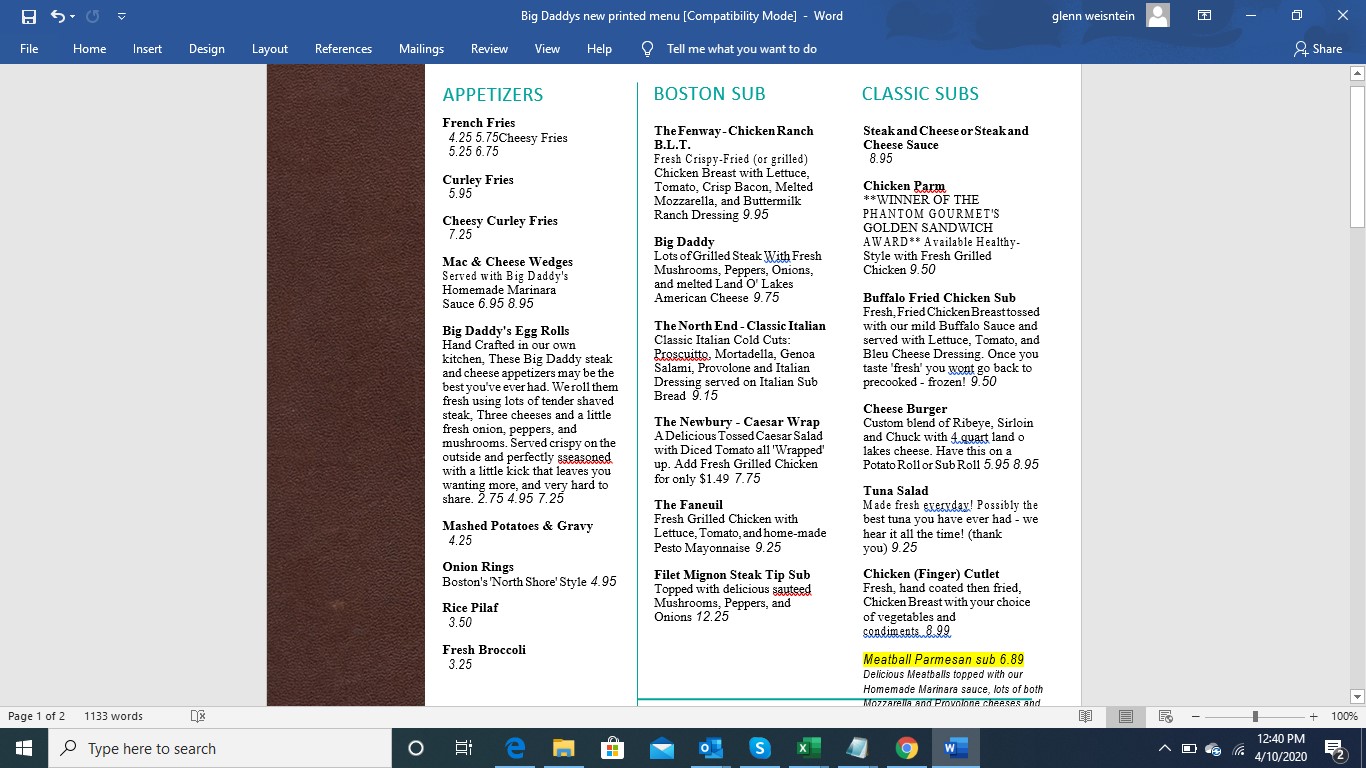Switch to Read Mode view
The image size is (1366, 768).
click(1085, 716)
